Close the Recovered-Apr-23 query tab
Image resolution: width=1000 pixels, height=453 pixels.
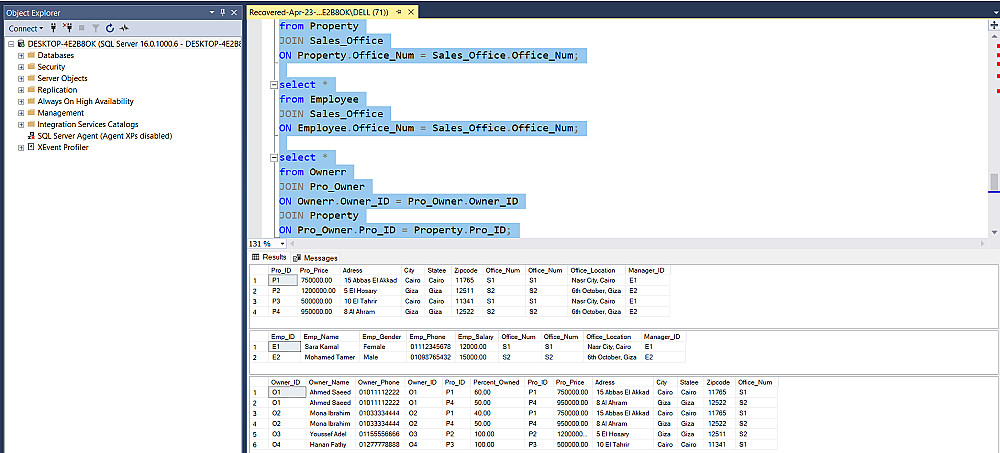tap(410, 12)
